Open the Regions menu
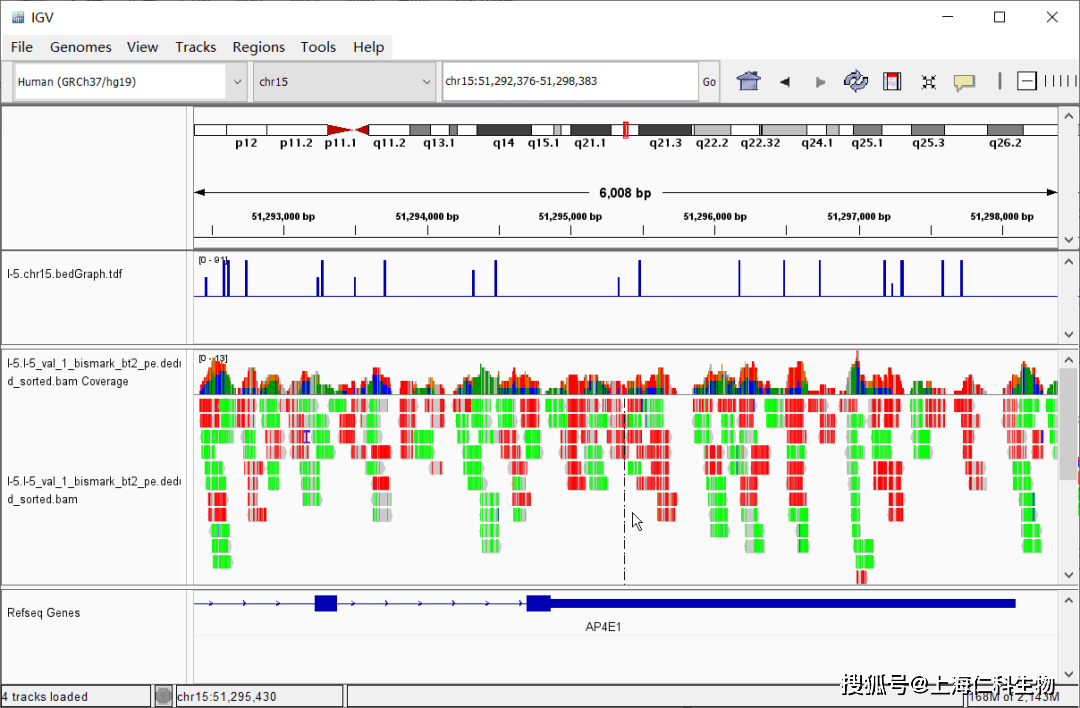Viewport: 1080px width, 708px height. (x=258, y=47)
